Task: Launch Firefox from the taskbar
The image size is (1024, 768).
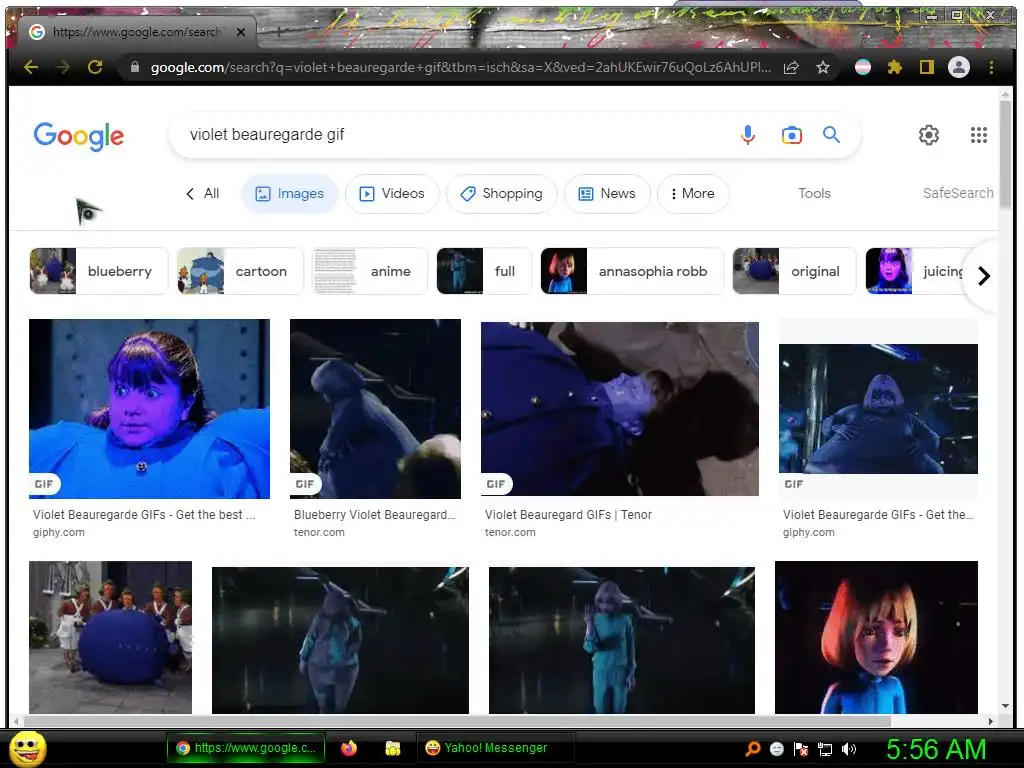Action: pos(349,748)
